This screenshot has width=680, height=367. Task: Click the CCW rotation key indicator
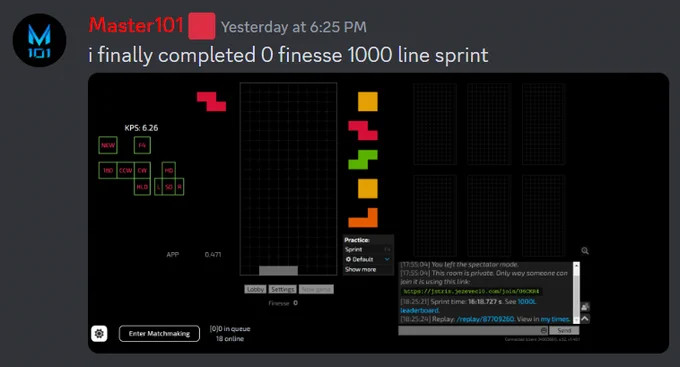click(x=125, y=170)
